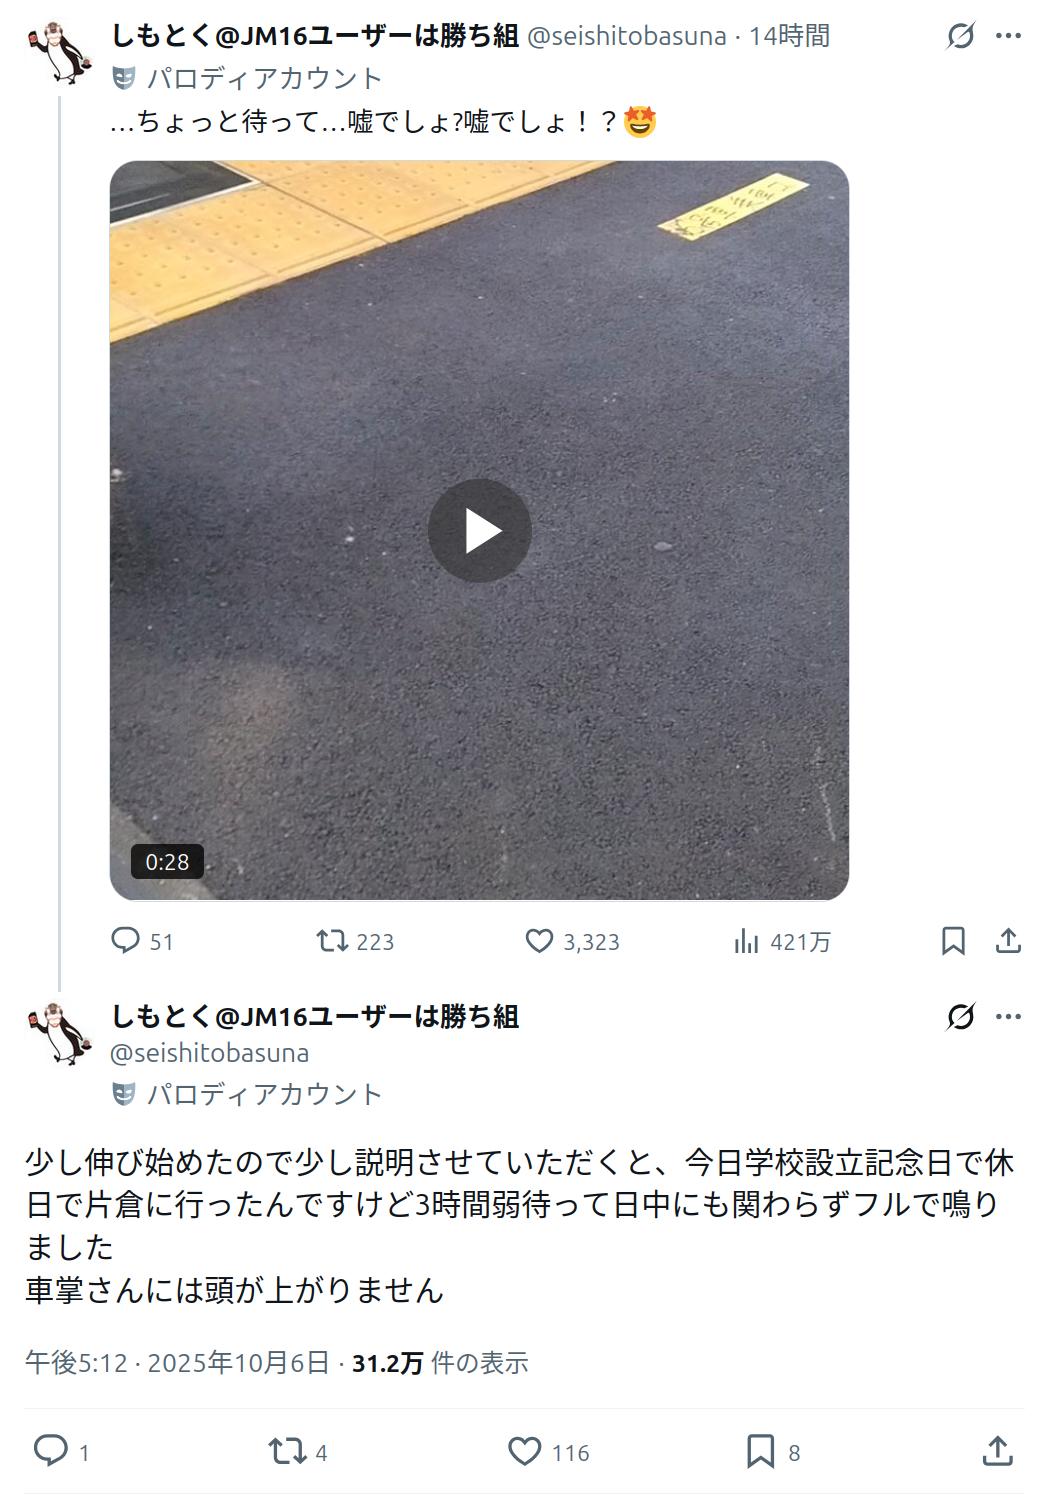Viewport: 1041px width, 1495px height.
Task: Play the 0:28 video
Action: click(479, 531)
